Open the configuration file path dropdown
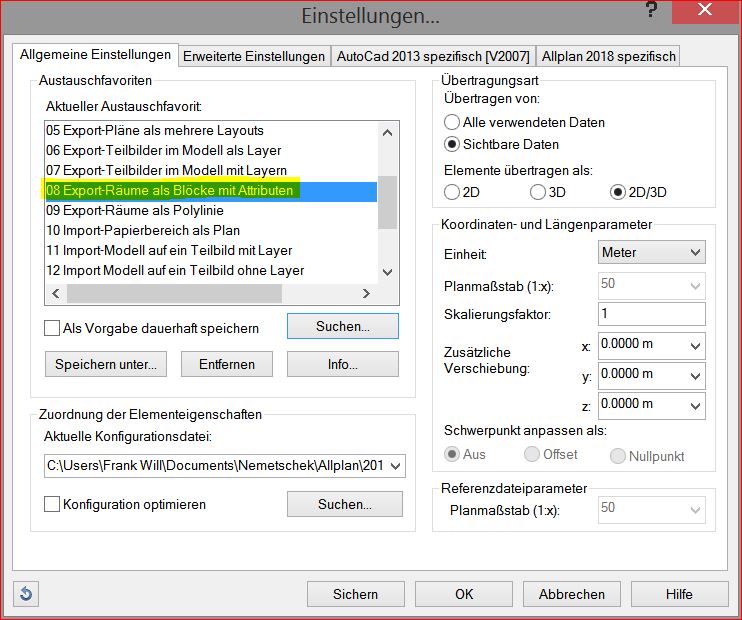Viewport: 742px width, 620px height. tap(396, 466)
